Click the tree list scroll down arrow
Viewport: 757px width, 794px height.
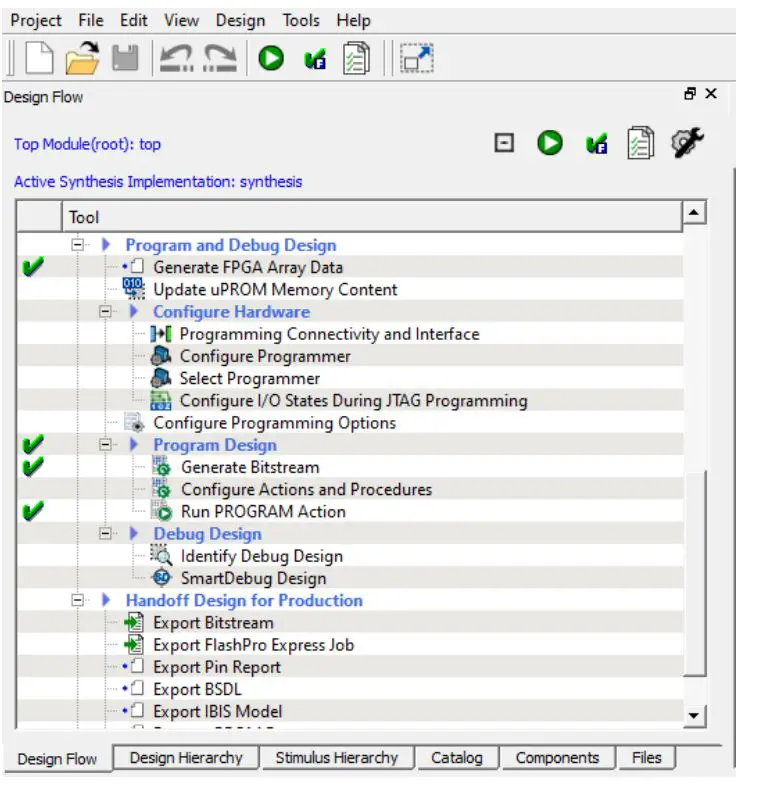pos(694,716)
